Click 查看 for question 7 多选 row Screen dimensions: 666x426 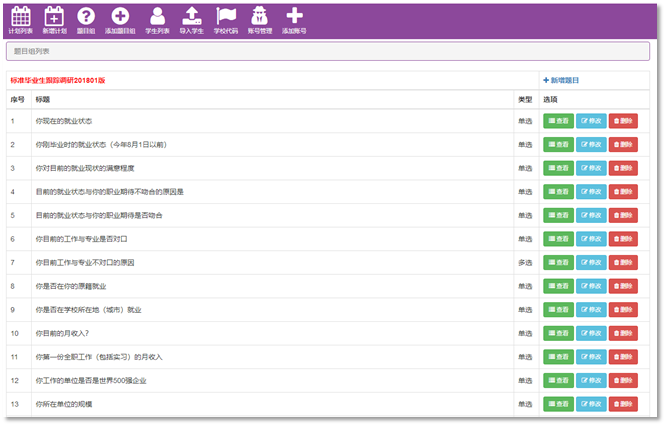point(557,262)
